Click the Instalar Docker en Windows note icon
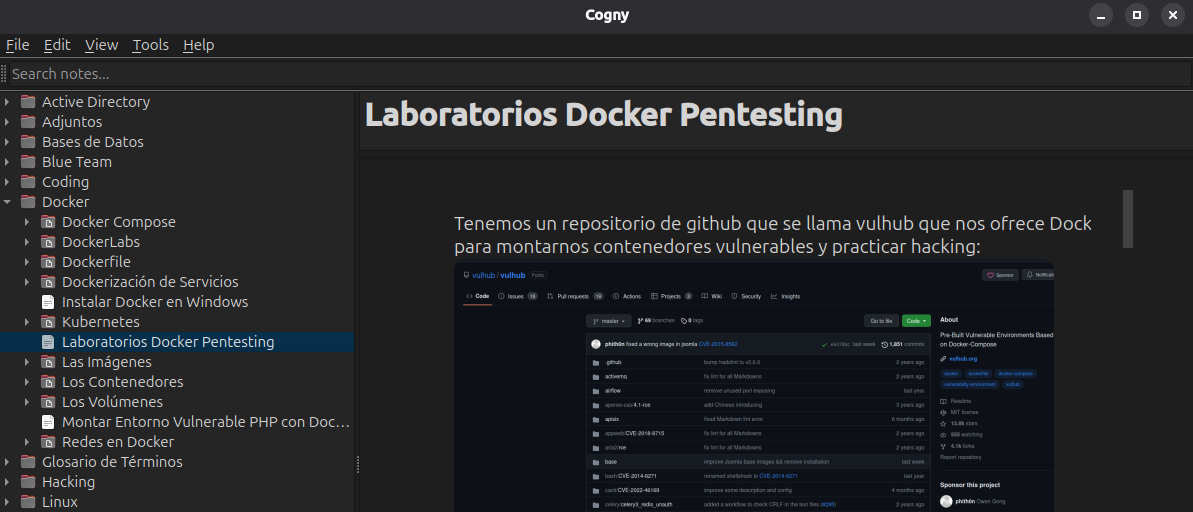 (x=47, y=302)
